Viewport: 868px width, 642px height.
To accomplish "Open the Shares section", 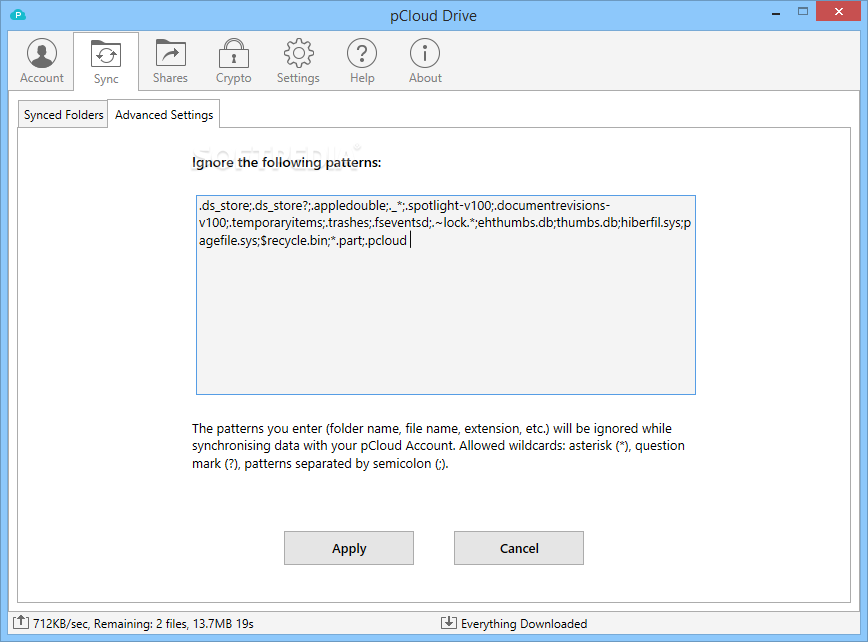I will (x=170, y=61).
